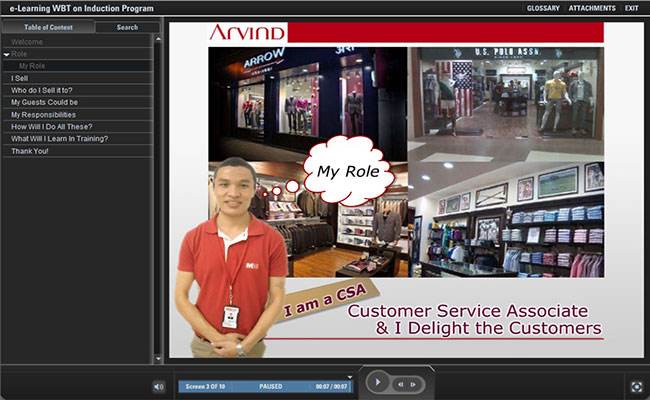Select the Welcome entry

pyautogui.click(x=78, y=42)
